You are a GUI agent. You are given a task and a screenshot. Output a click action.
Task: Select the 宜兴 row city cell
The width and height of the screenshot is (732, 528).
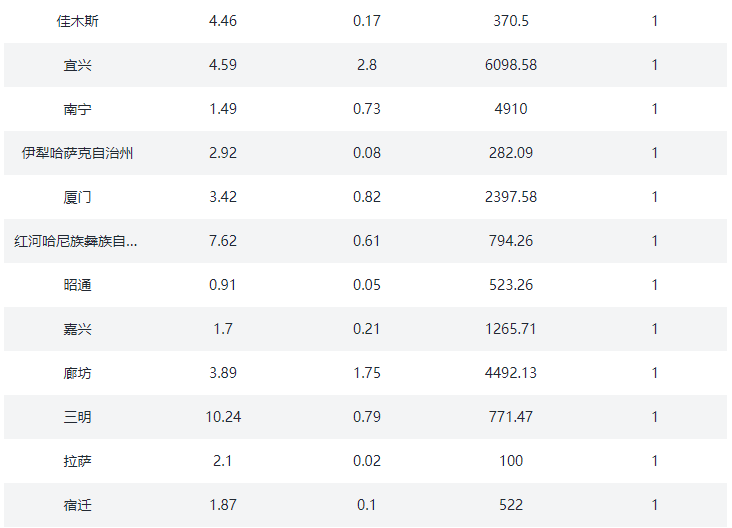(x=77, y=65)
